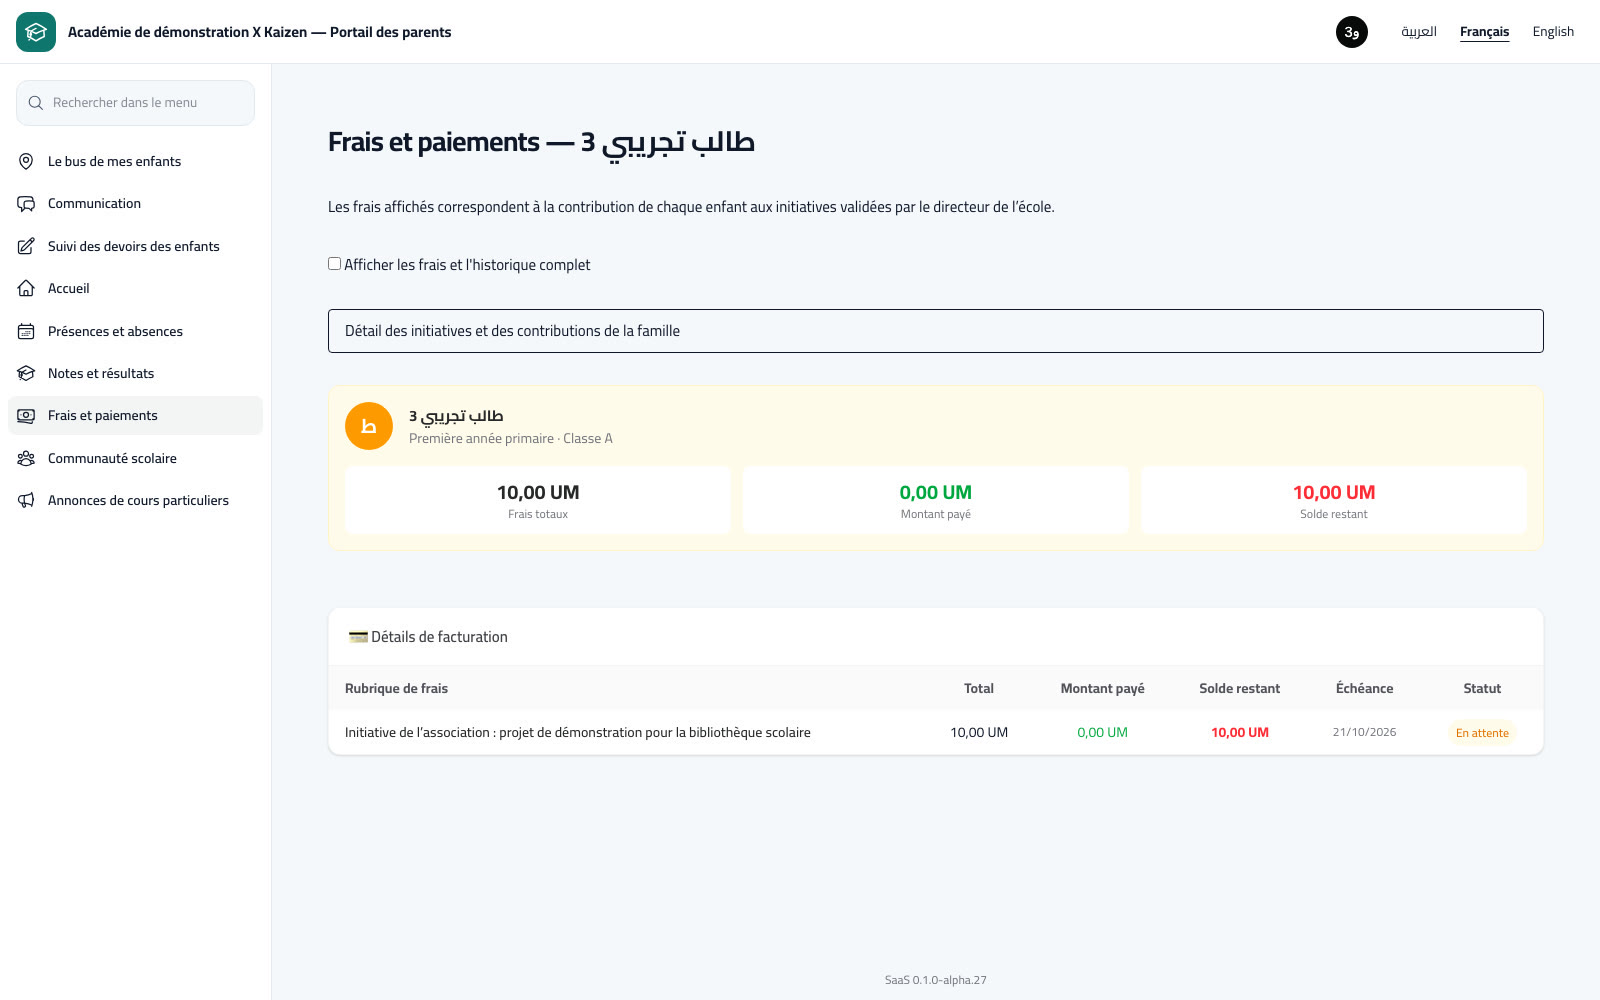This screenshot has height=1000, width=1600.
Task: Click the homework pencil edit icon
Action: click(26, 246)
